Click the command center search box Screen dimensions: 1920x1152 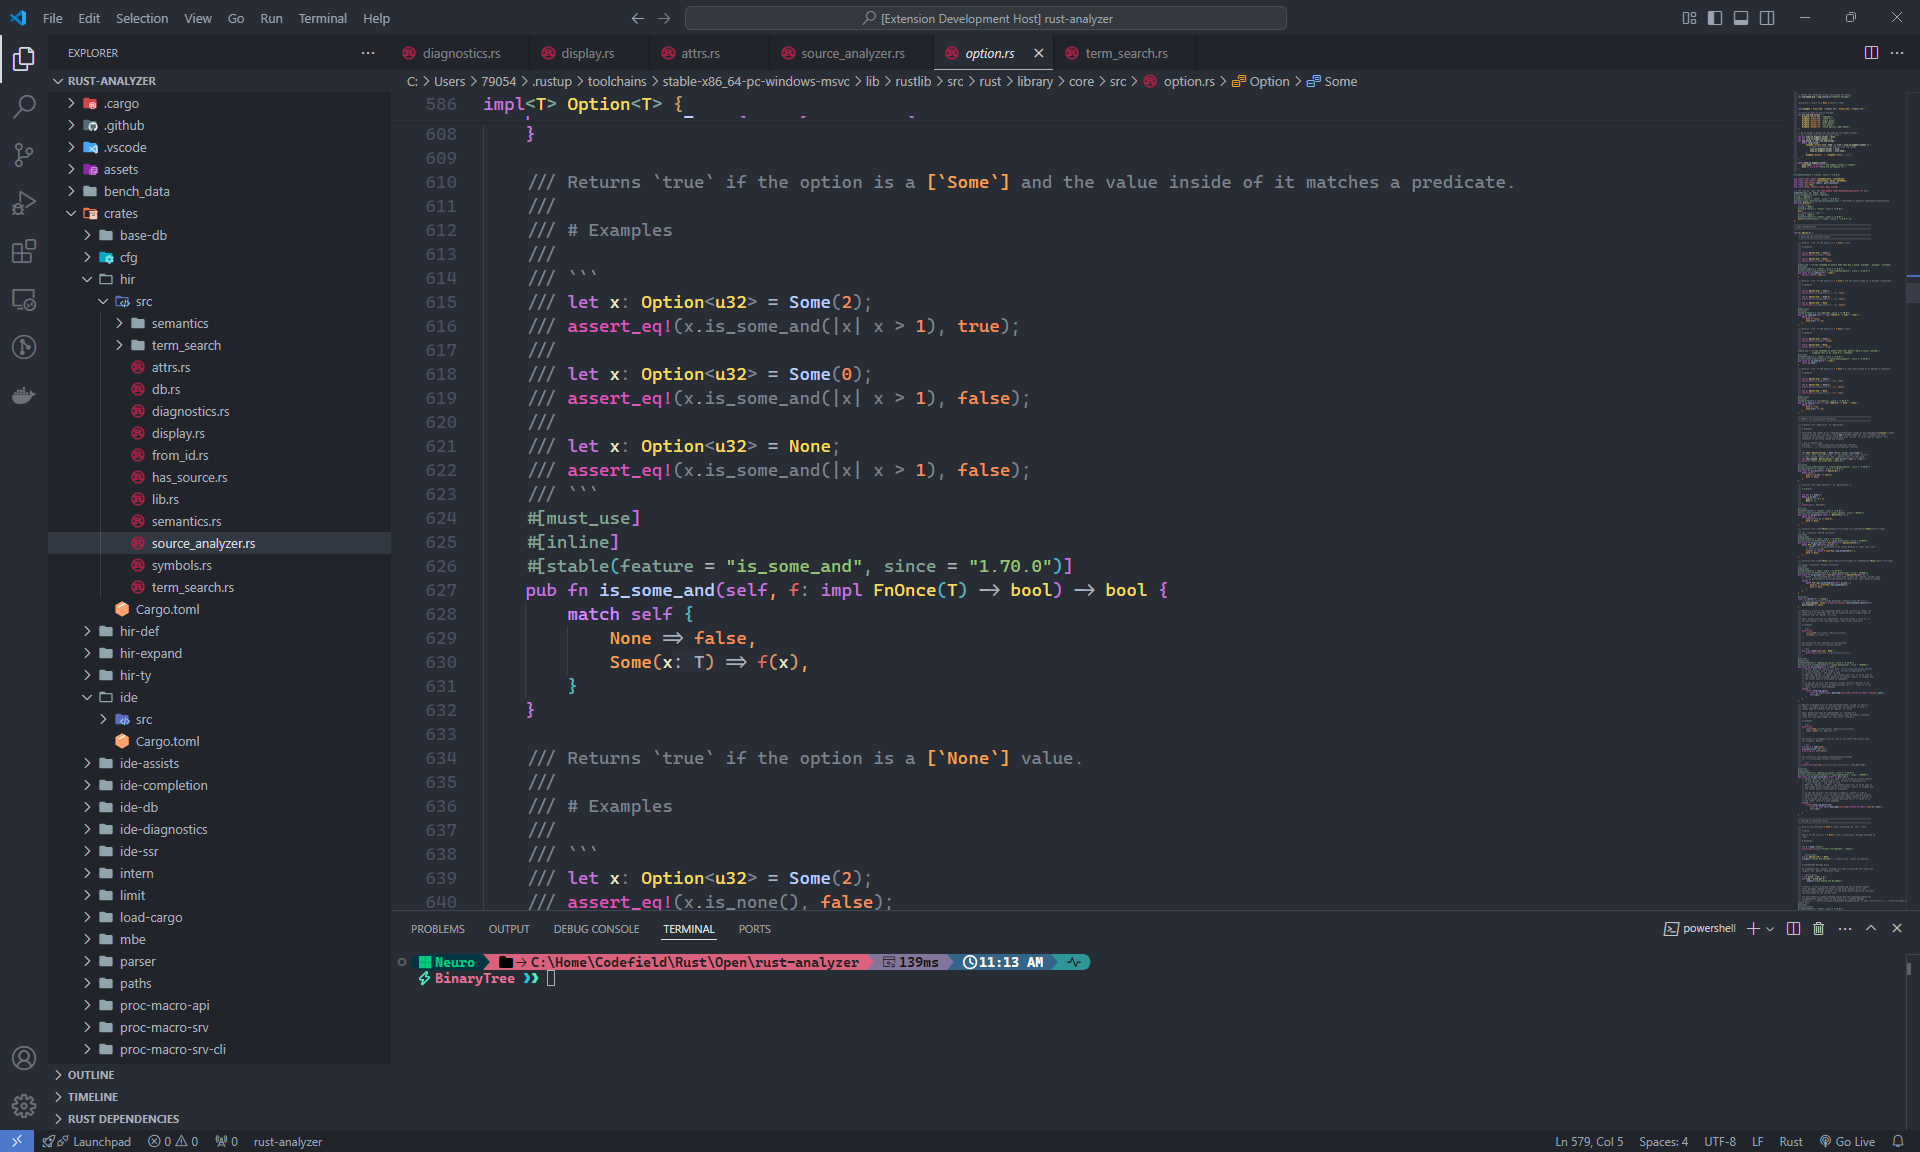pyautogui.click(x=986, y=18)
